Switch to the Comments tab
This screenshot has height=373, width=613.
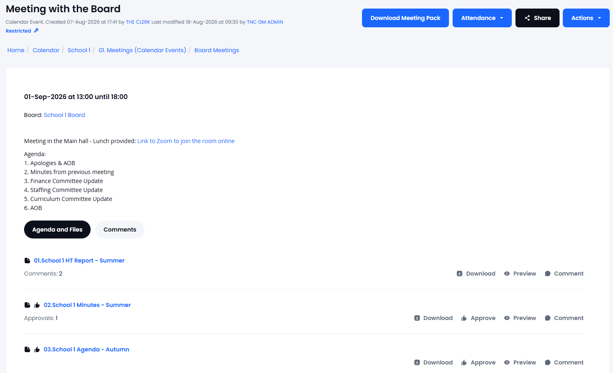click(x=120, y=230)
